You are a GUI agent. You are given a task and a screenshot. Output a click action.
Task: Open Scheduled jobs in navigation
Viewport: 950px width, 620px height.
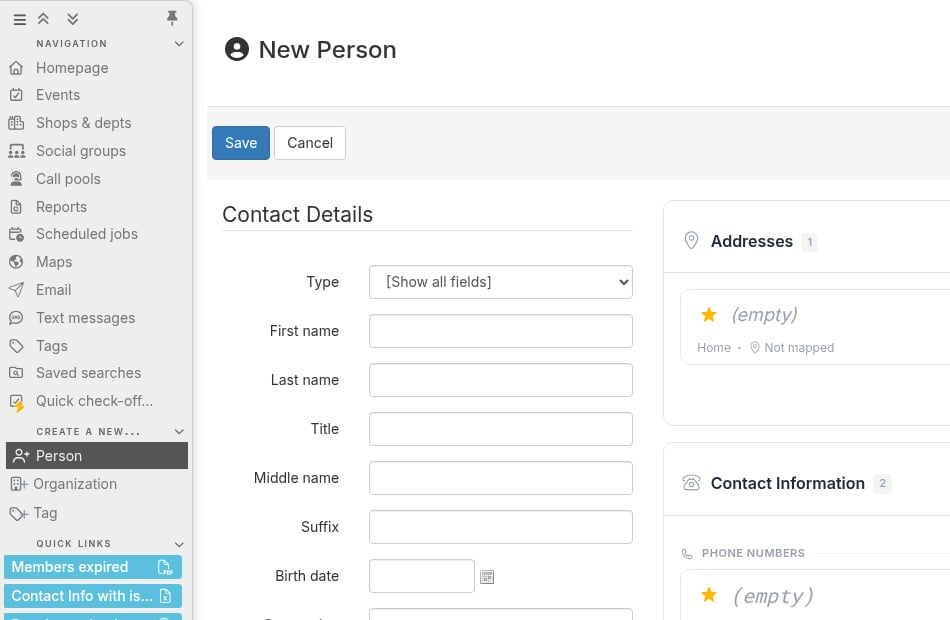pyautogui.click(x=87, y=234)
